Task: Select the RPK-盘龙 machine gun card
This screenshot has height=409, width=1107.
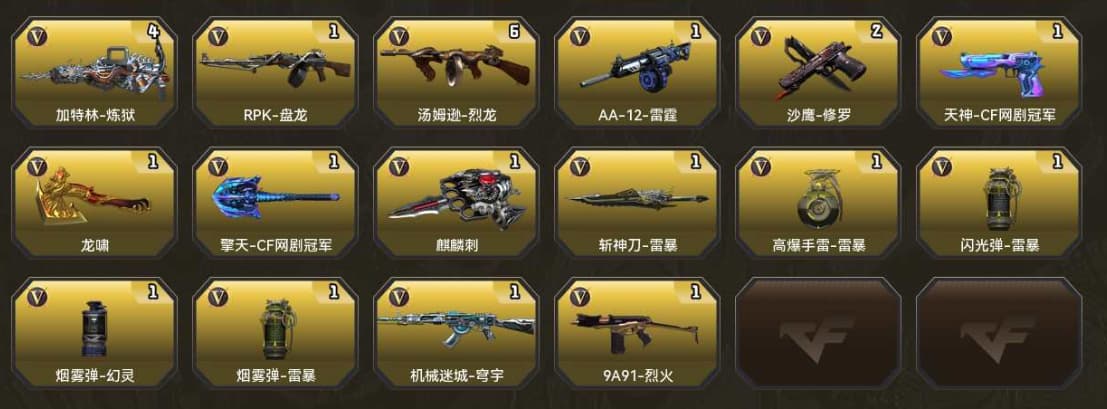Action: point(275,73)
